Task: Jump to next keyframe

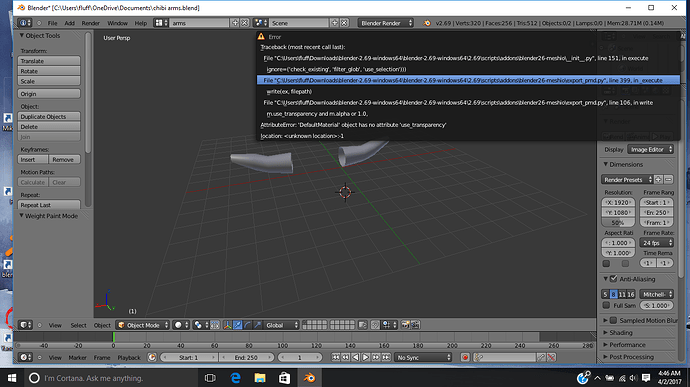Action: [x=376, y=357]
